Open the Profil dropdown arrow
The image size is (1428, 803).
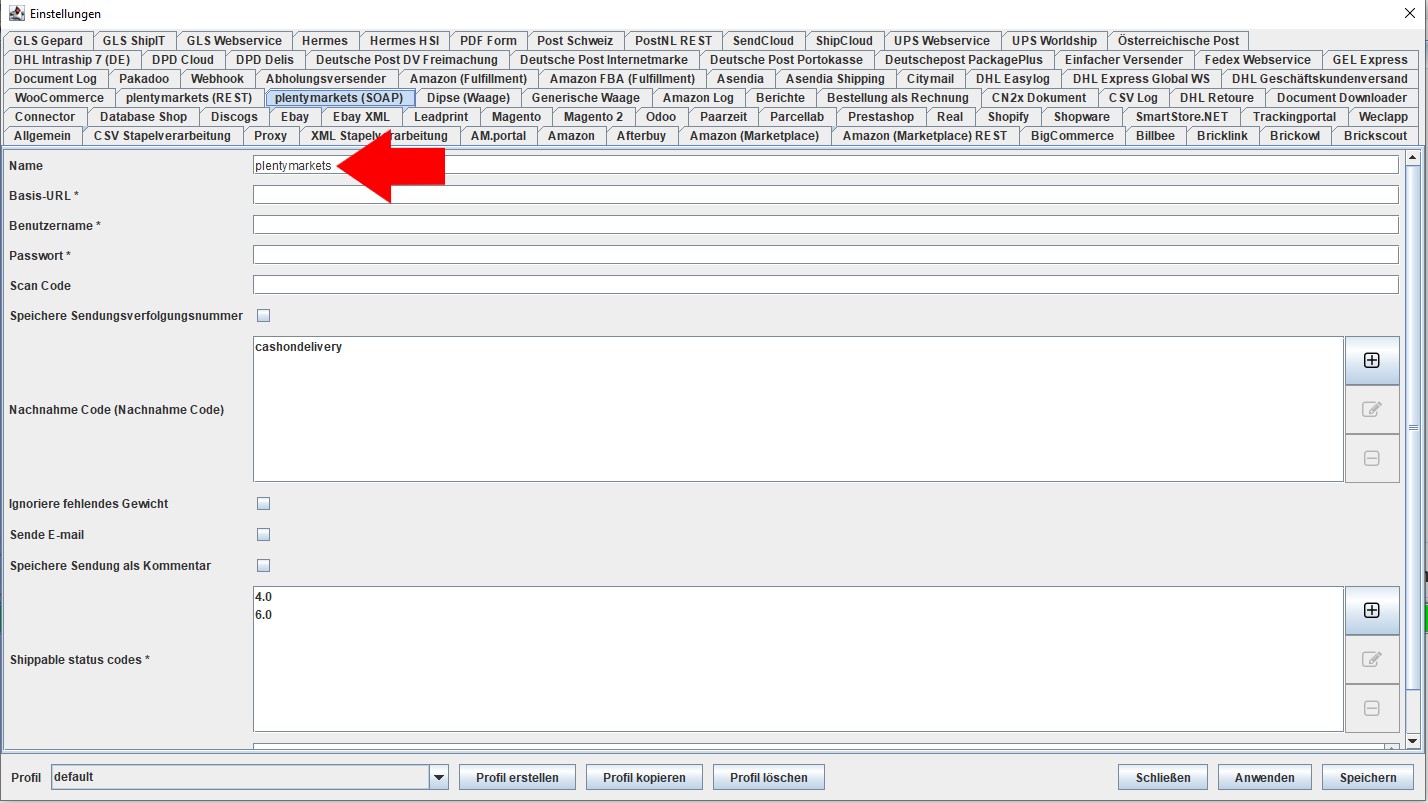438,777
